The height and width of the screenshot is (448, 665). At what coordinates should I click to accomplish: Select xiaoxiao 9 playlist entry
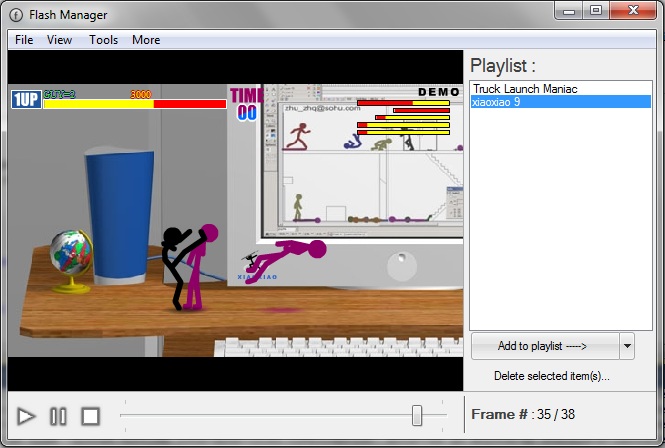(x=561, y=102)
